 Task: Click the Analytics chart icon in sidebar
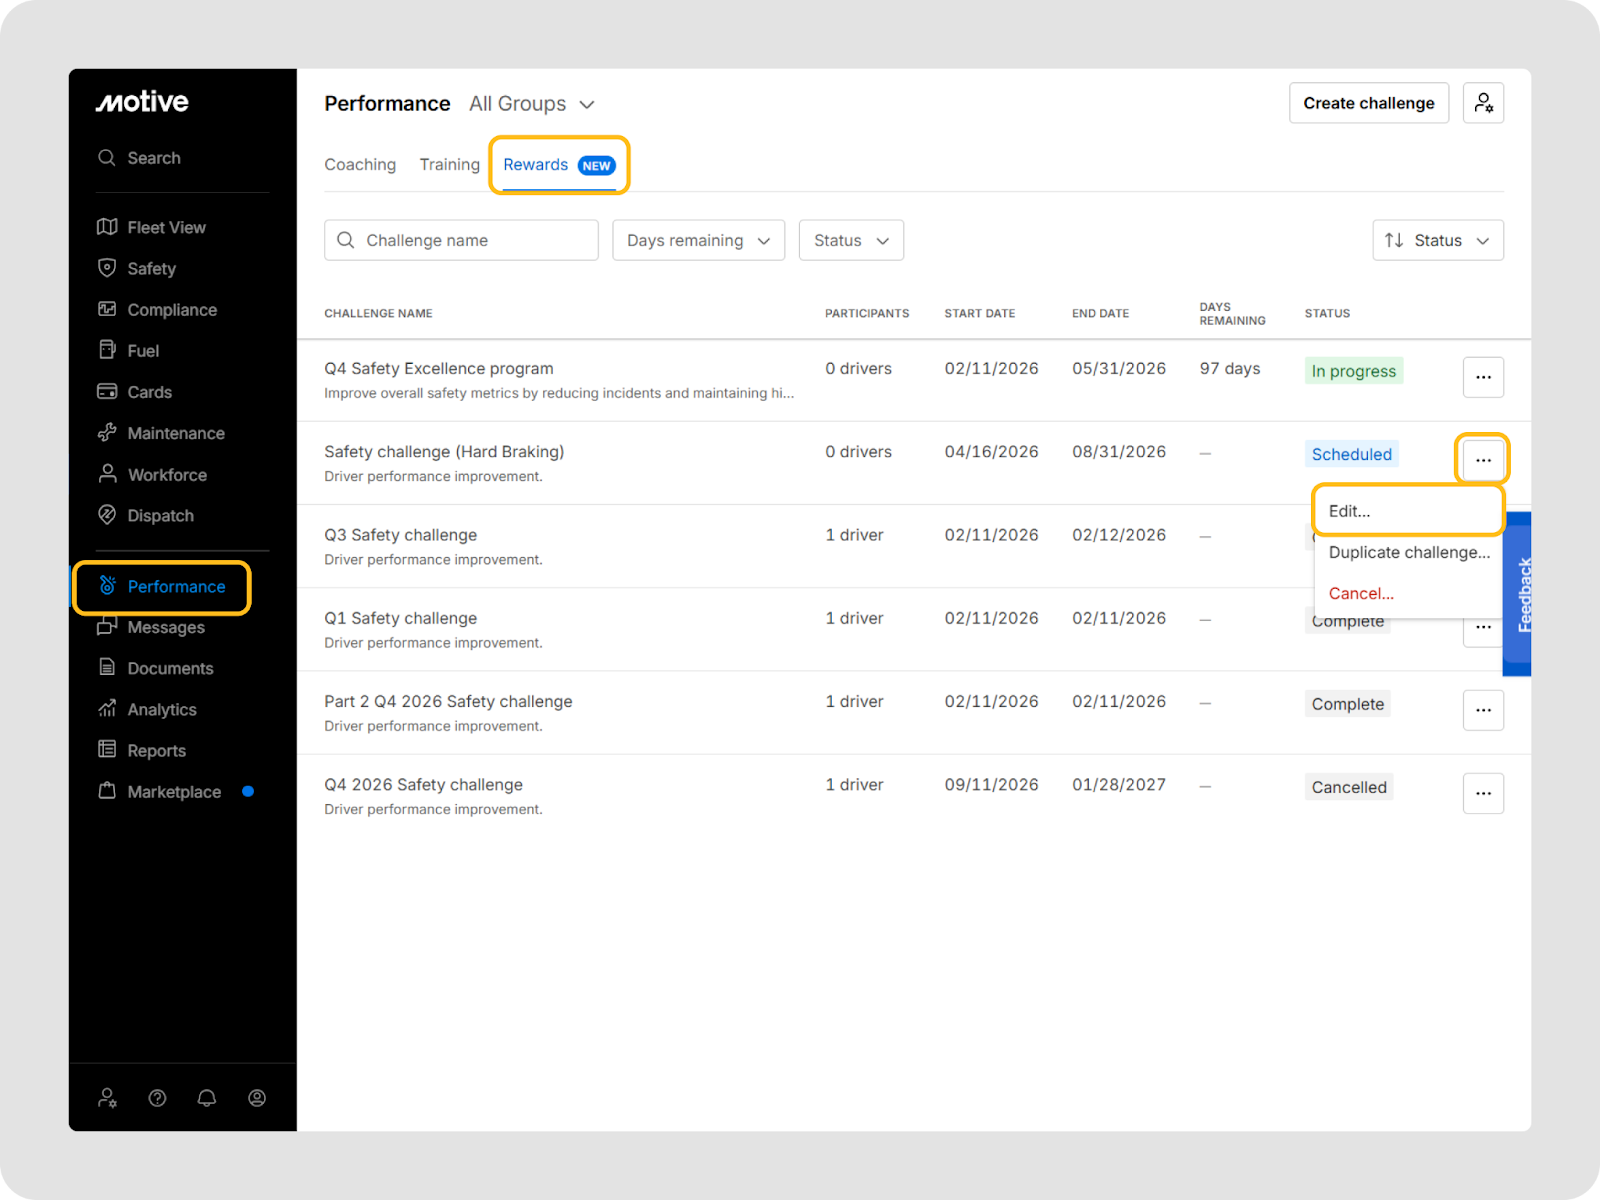pyautogui.click(x=107, y=709)
